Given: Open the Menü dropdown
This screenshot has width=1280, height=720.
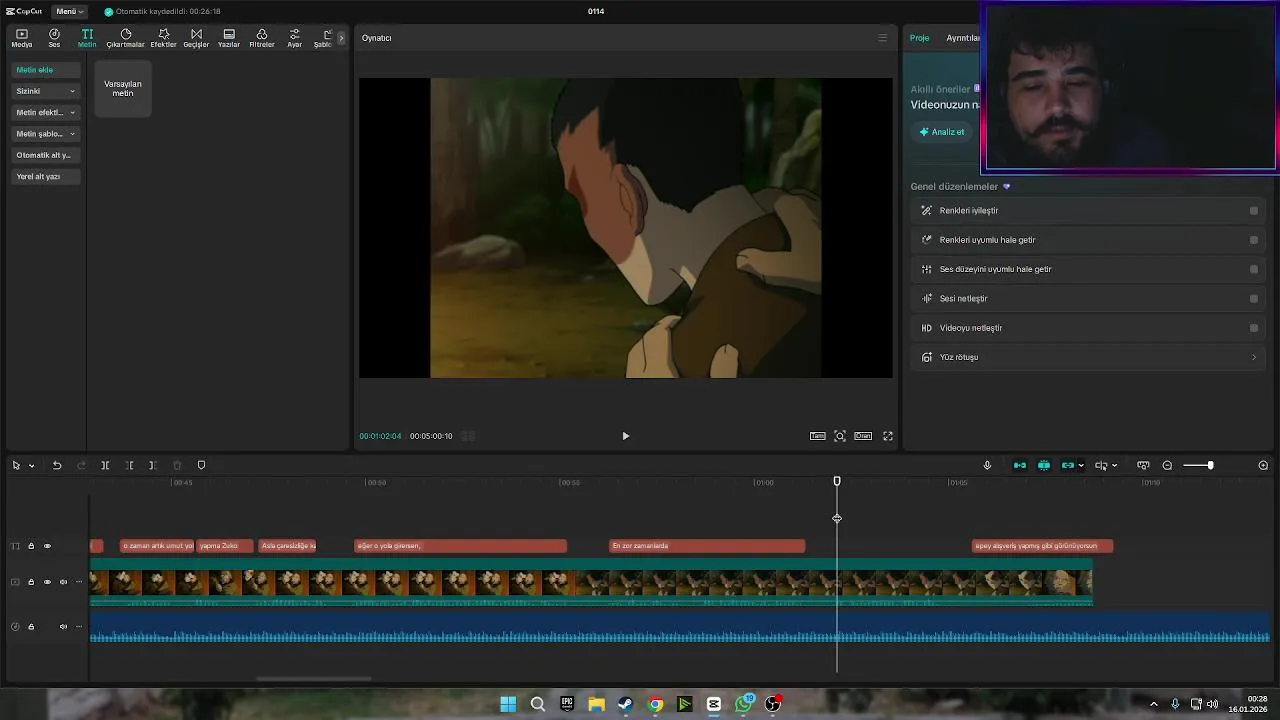Looking at the screenshot, I should click(70, 11).
